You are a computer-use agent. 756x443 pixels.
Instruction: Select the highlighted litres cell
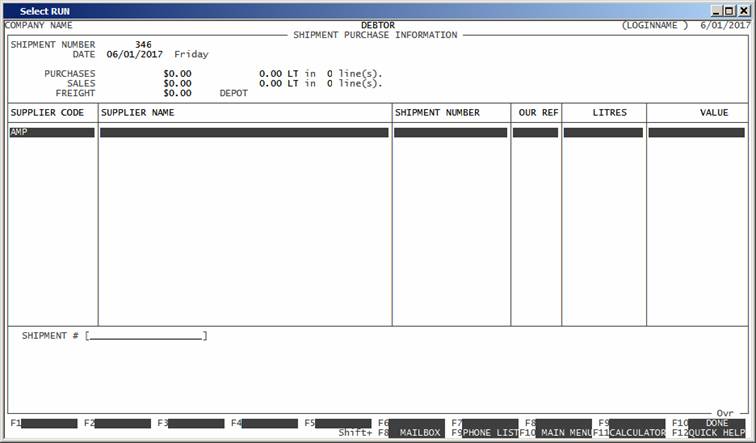(603, 133)
